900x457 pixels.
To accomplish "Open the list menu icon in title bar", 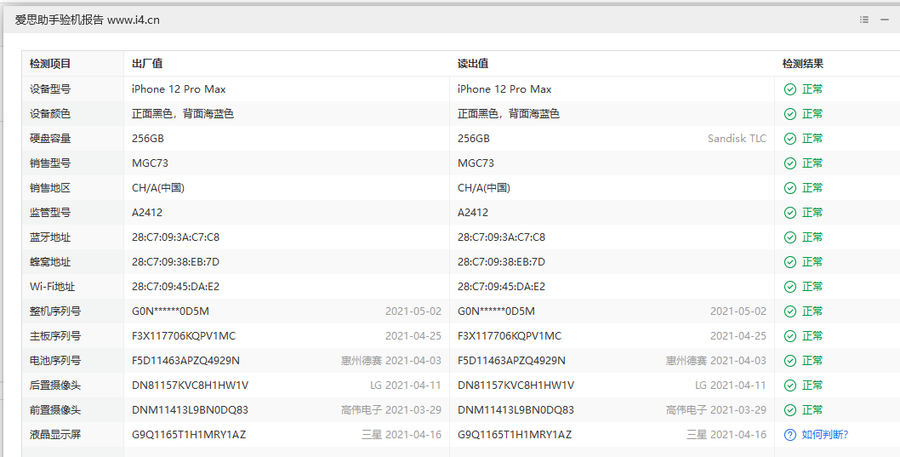I will [864, 20].
